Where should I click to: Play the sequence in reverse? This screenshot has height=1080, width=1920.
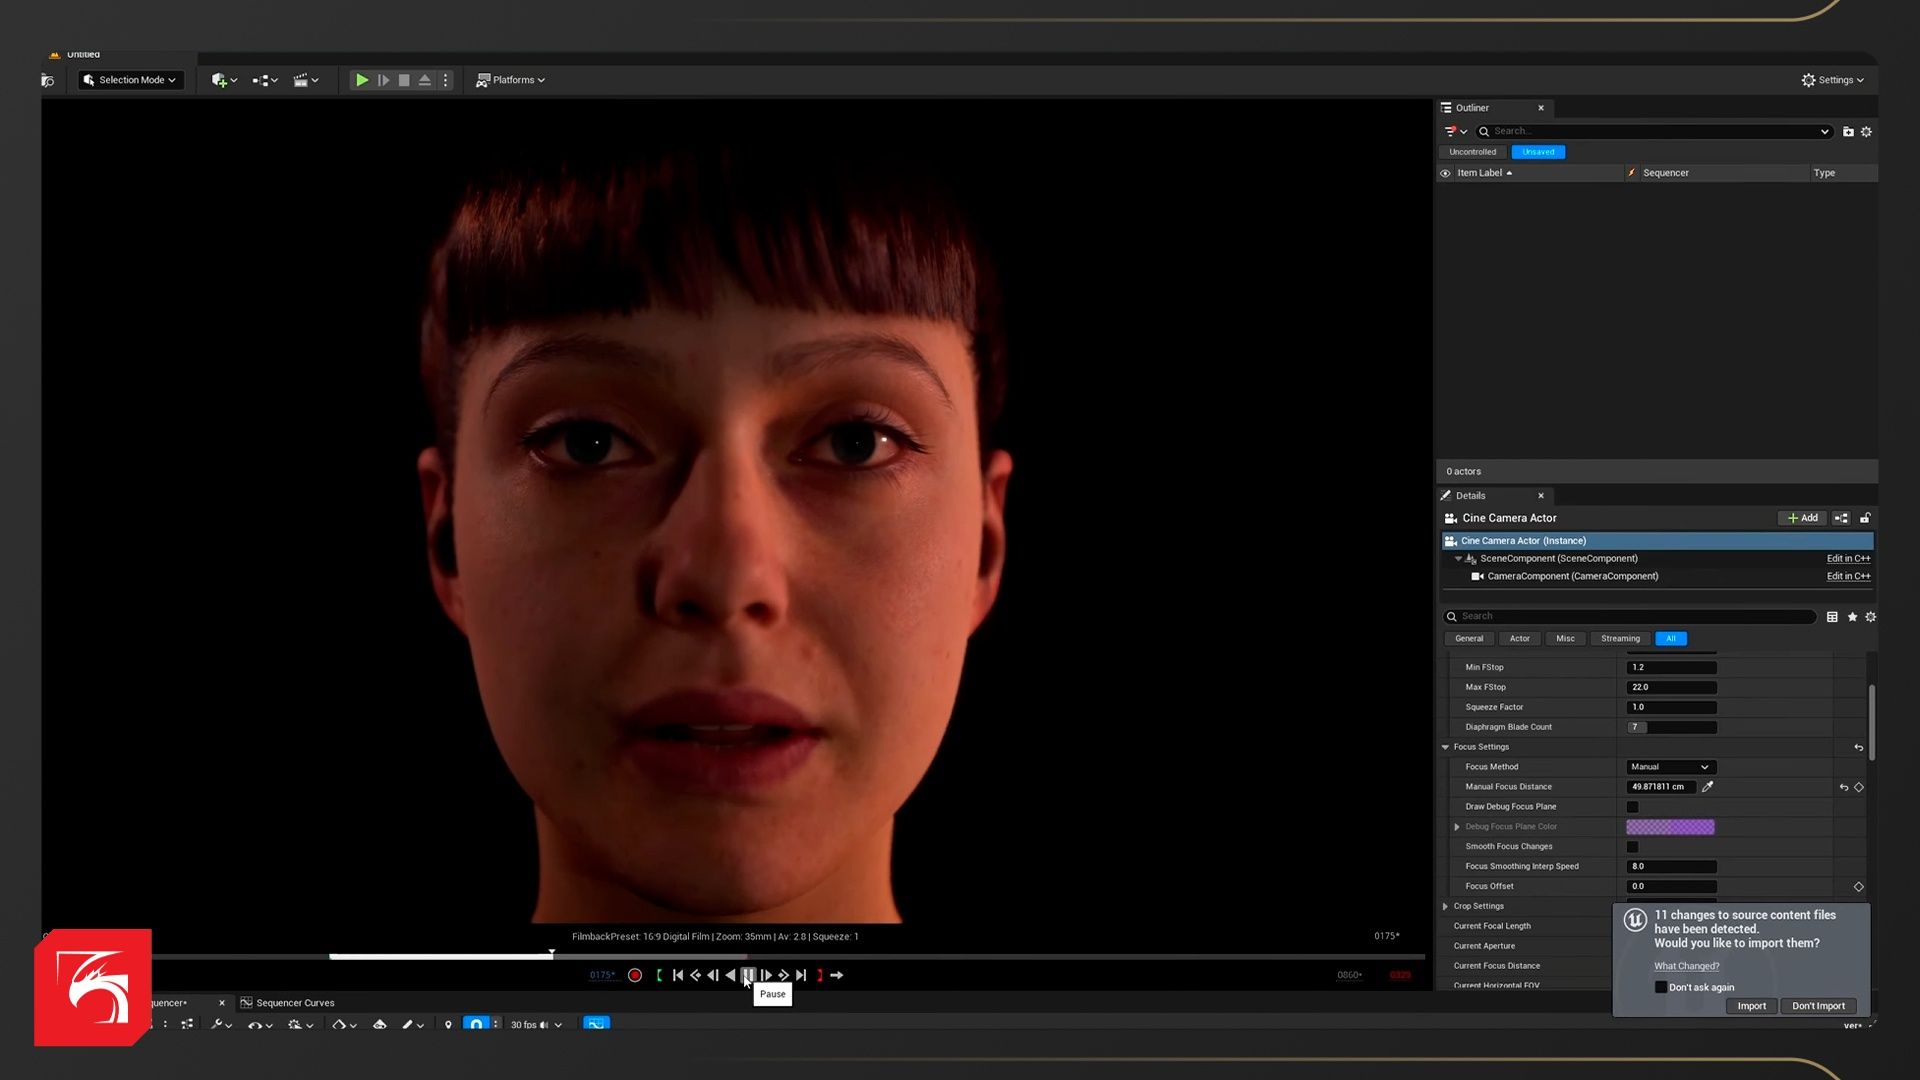click(x=730, y=975)
